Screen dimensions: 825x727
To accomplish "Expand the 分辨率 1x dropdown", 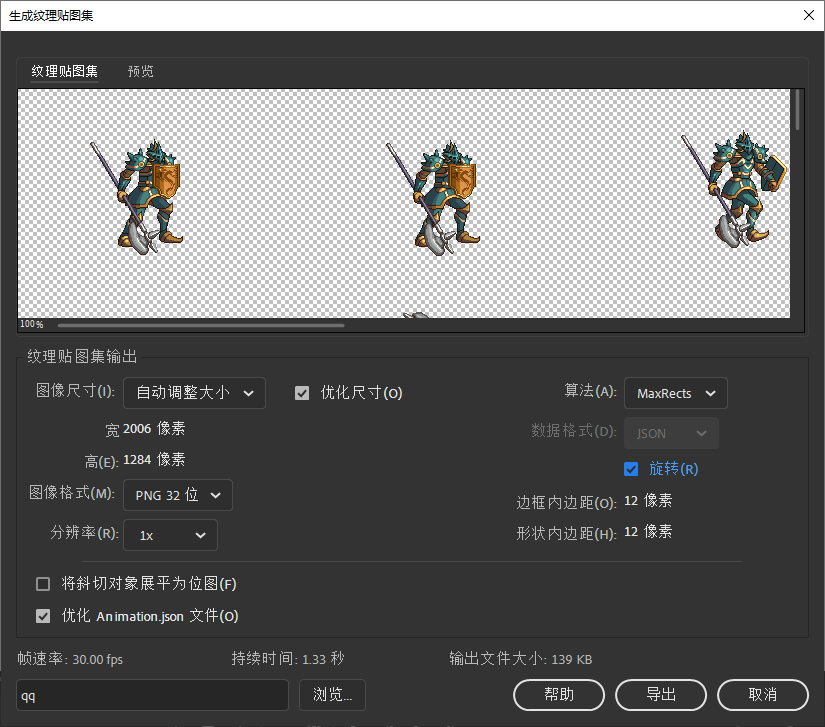I will click(170, 535).
